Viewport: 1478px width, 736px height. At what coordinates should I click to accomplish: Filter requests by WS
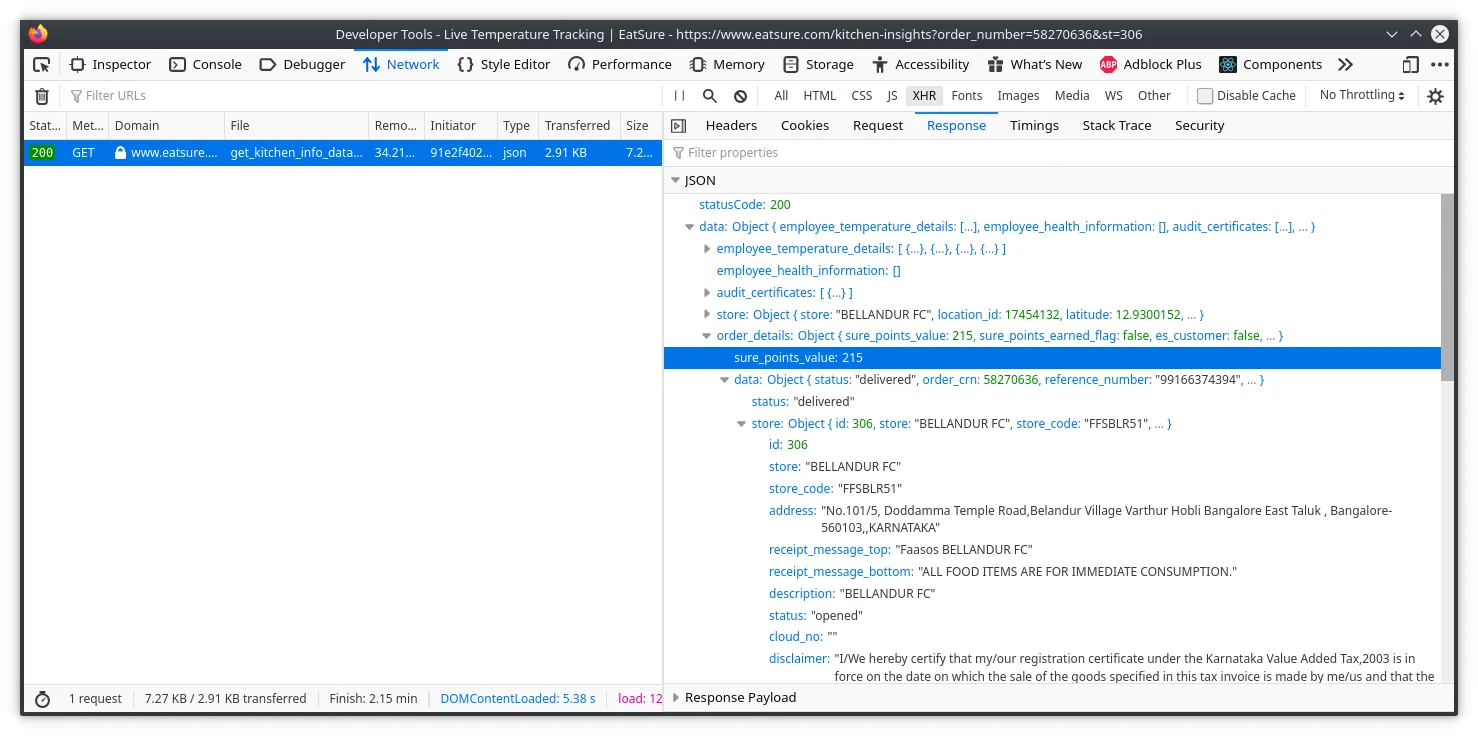point(1114,96)
